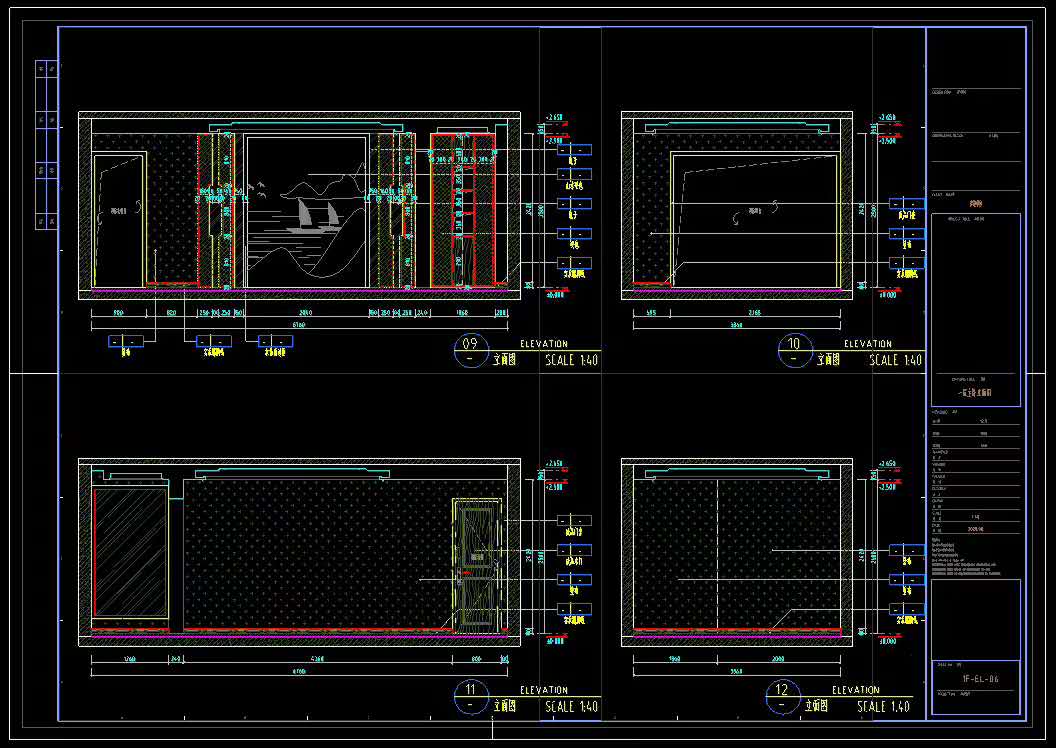Click the leftmost blue tag box below elevation 09
Screen dimensions: 1056x748
[125, 341]
